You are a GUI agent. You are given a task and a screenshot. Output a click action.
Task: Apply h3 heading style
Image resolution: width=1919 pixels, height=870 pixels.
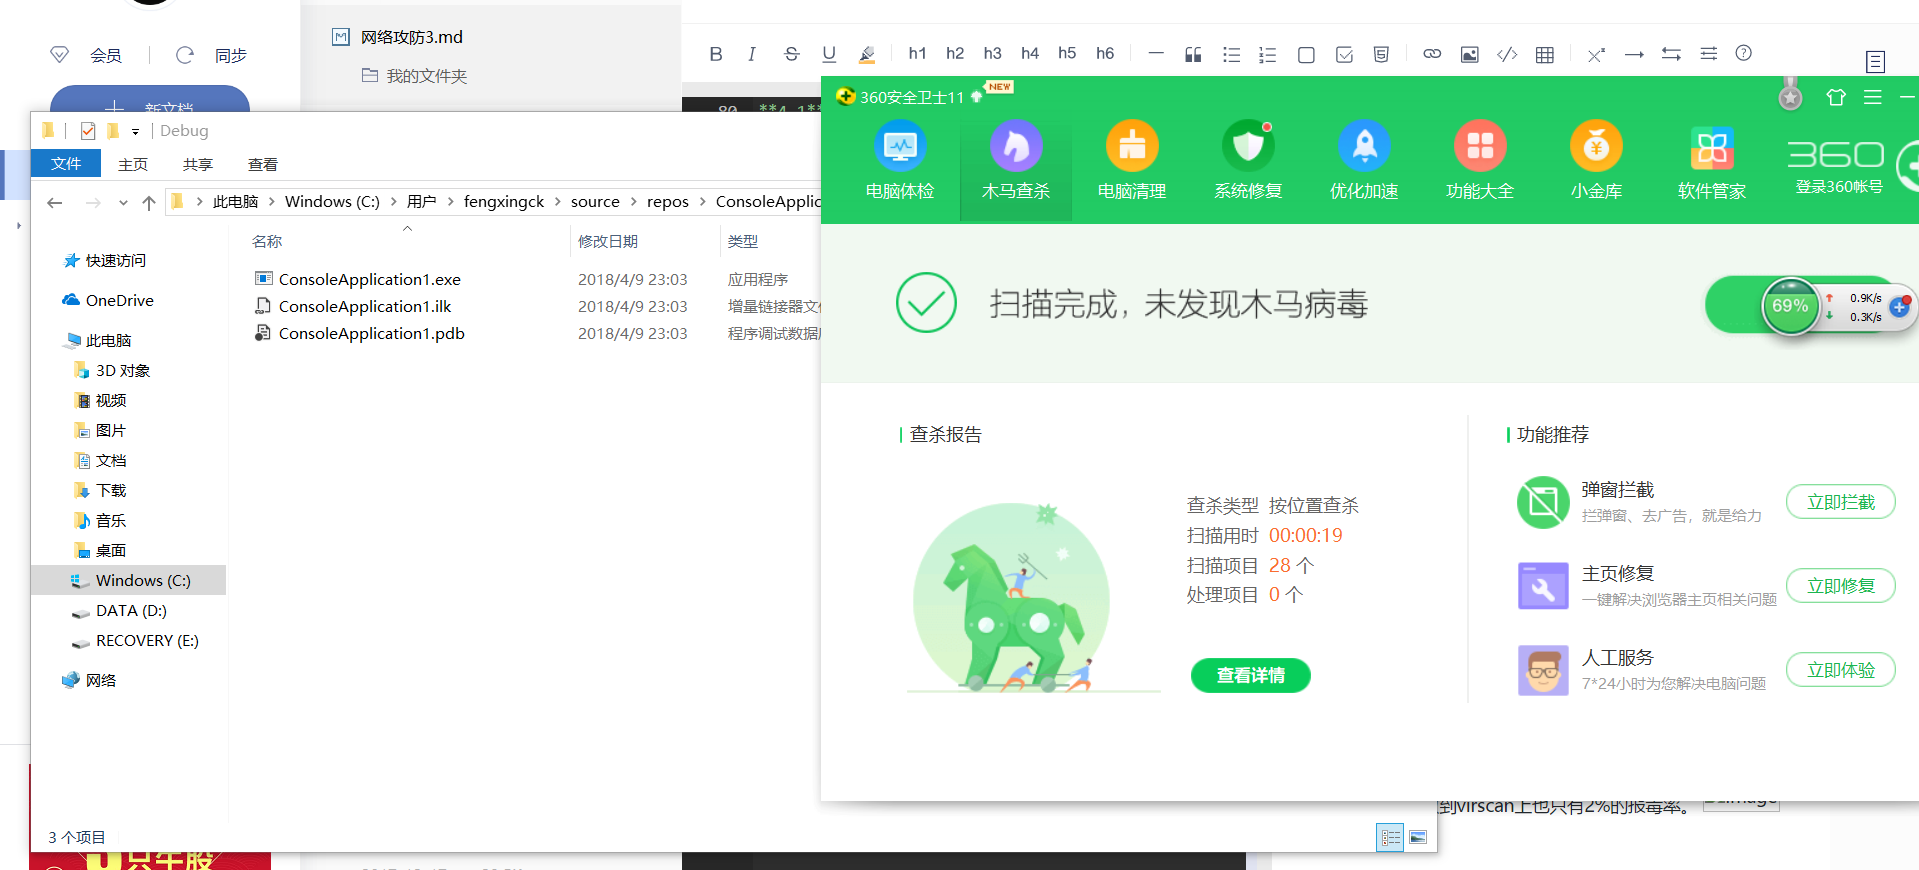point(992,54)
